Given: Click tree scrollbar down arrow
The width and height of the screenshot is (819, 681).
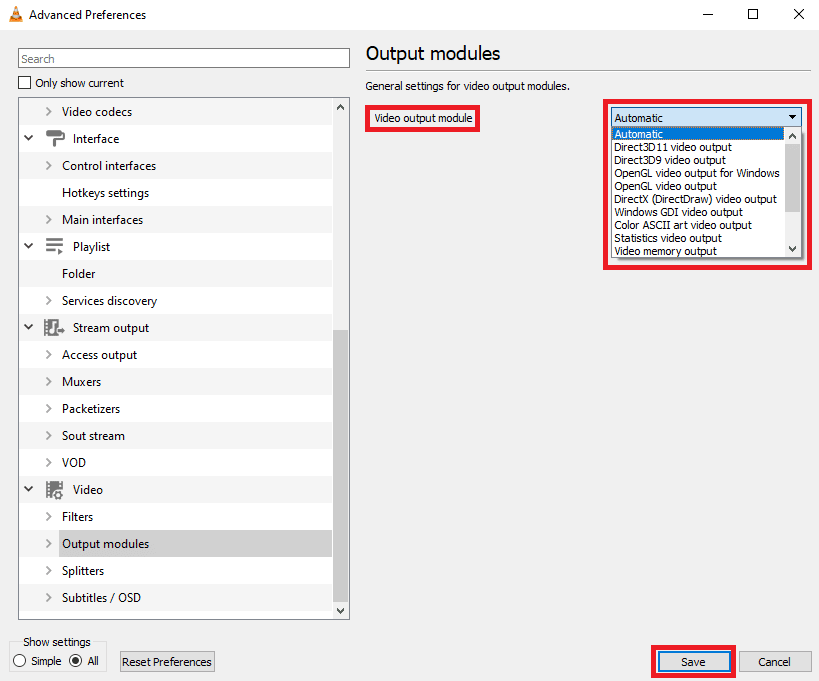Looking at the screenshot, I should pos(341,610).
